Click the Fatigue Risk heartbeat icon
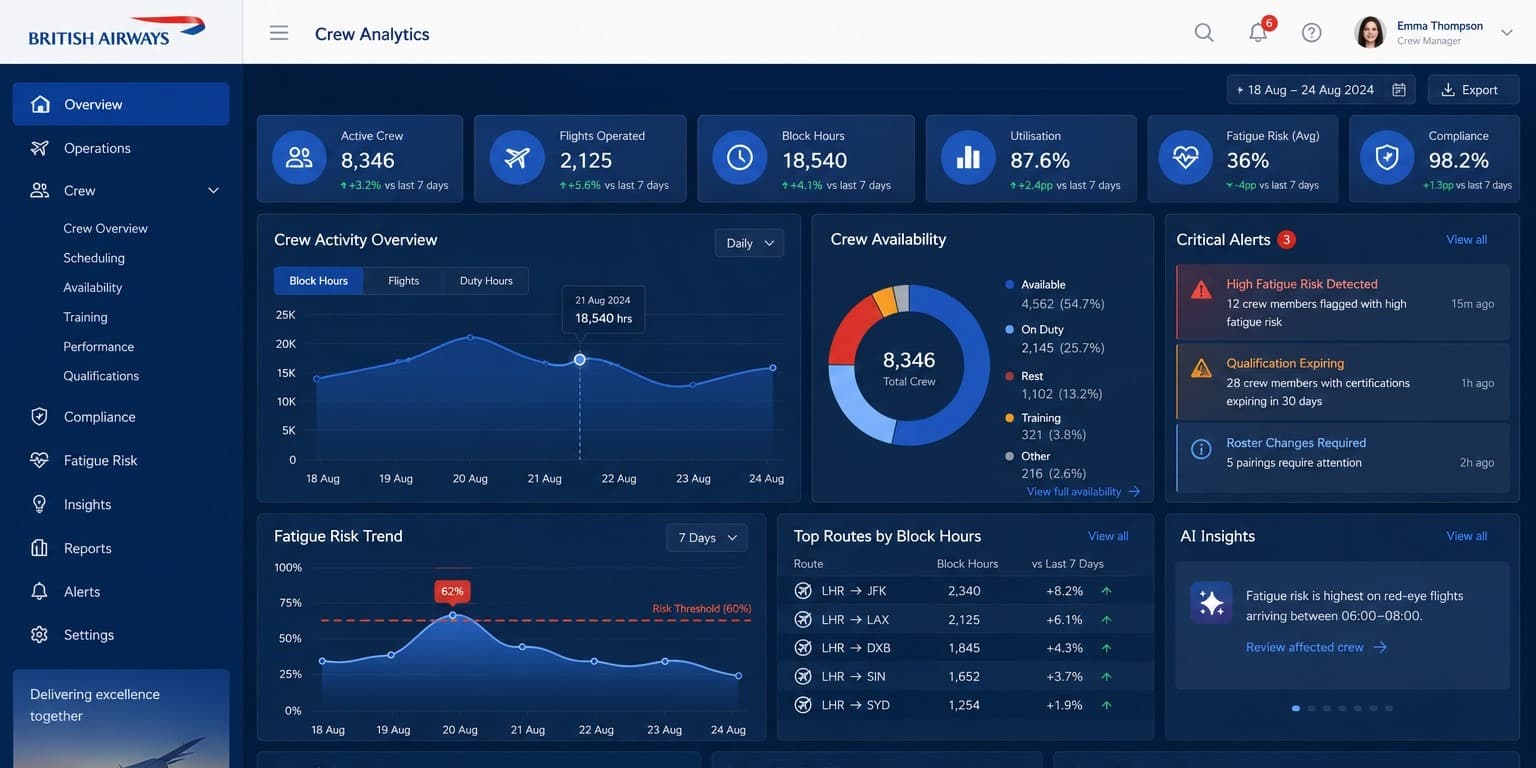Image resolution: width=1536 pixels, height=768 pixels. (1185, 158)
